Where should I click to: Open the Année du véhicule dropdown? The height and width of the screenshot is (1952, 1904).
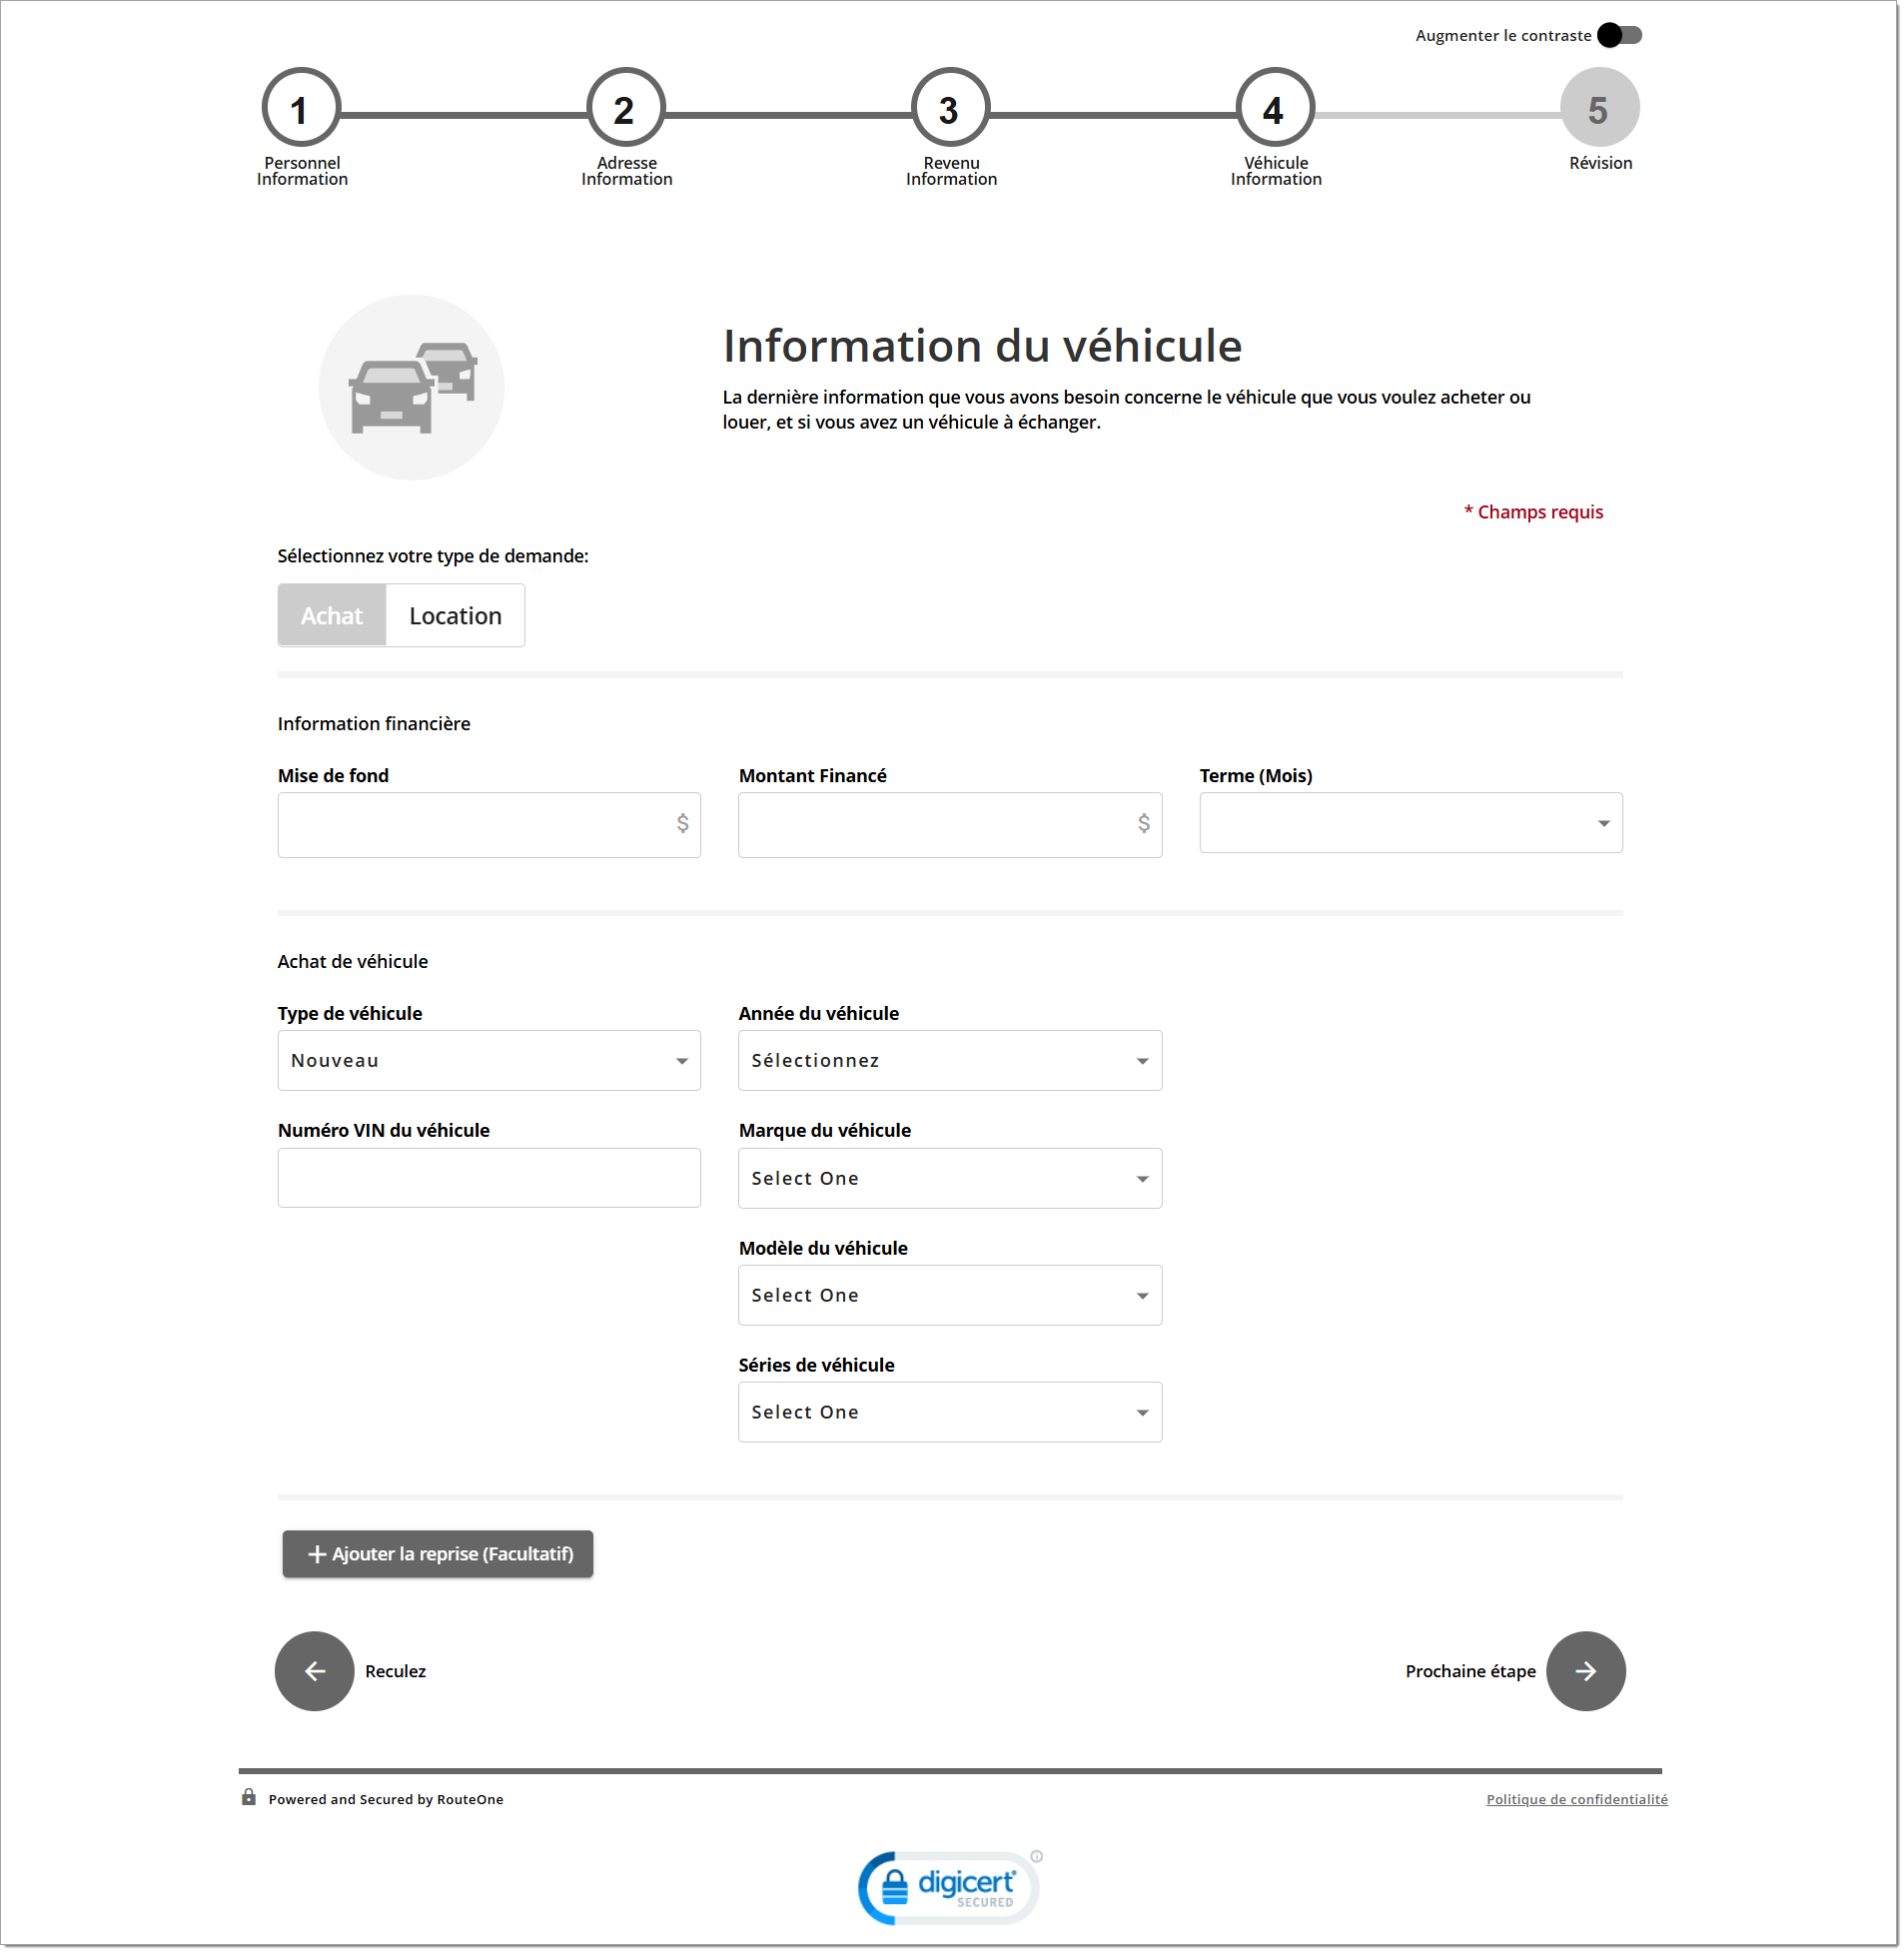pos(950,1062)
